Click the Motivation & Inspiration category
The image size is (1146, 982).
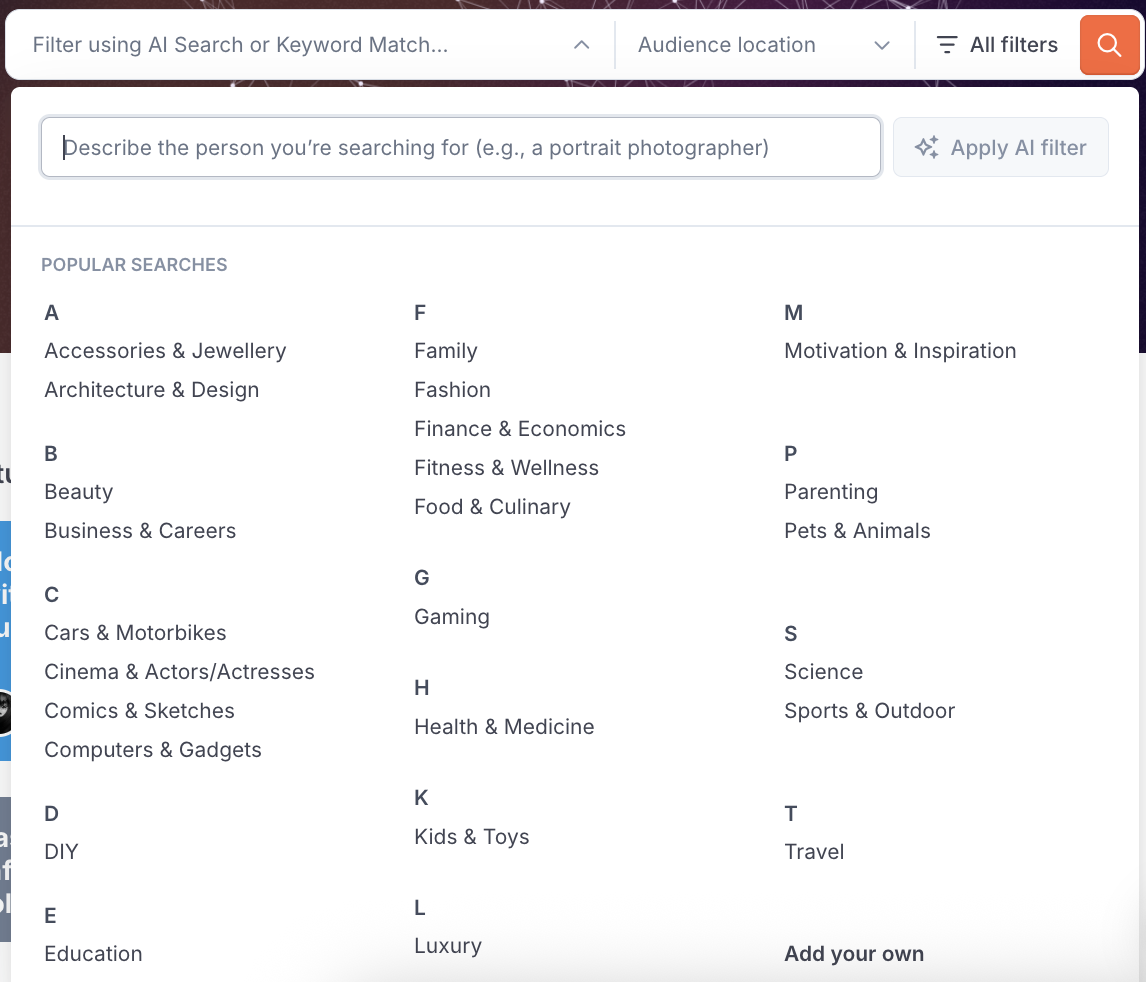(900, 351)
